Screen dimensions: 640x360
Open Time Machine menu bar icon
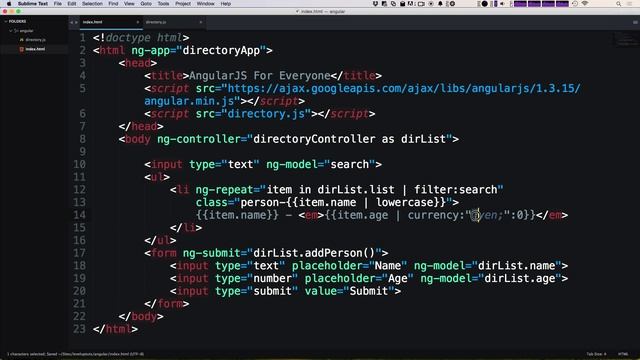pos(575,4)
